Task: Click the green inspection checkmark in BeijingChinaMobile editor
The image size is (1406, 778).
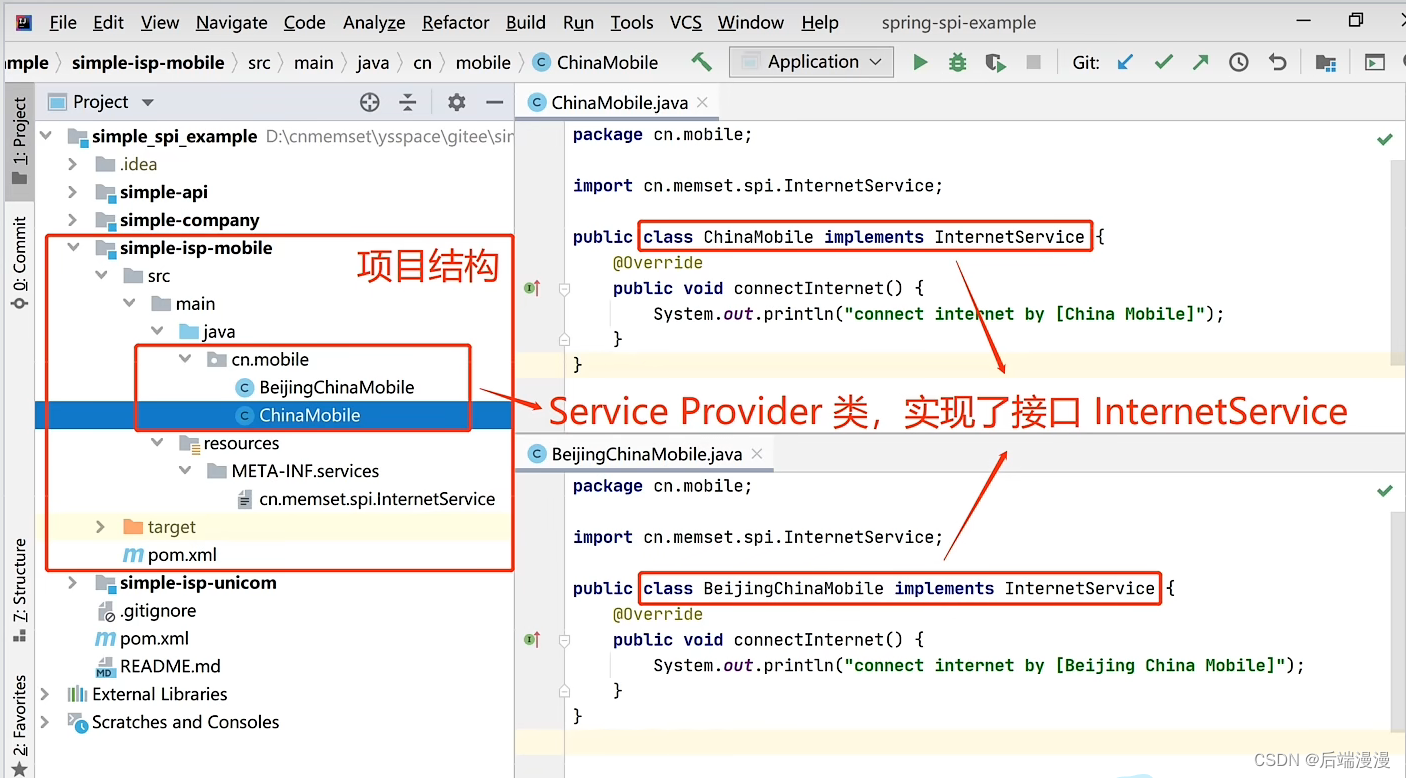Action: coord(1385,490)
